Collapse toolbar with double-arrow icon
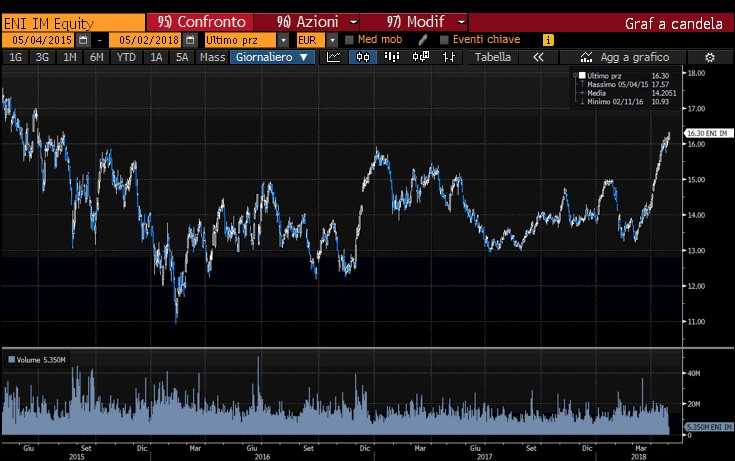The width and height of the screenshot is (735, 461). point(538,57)
